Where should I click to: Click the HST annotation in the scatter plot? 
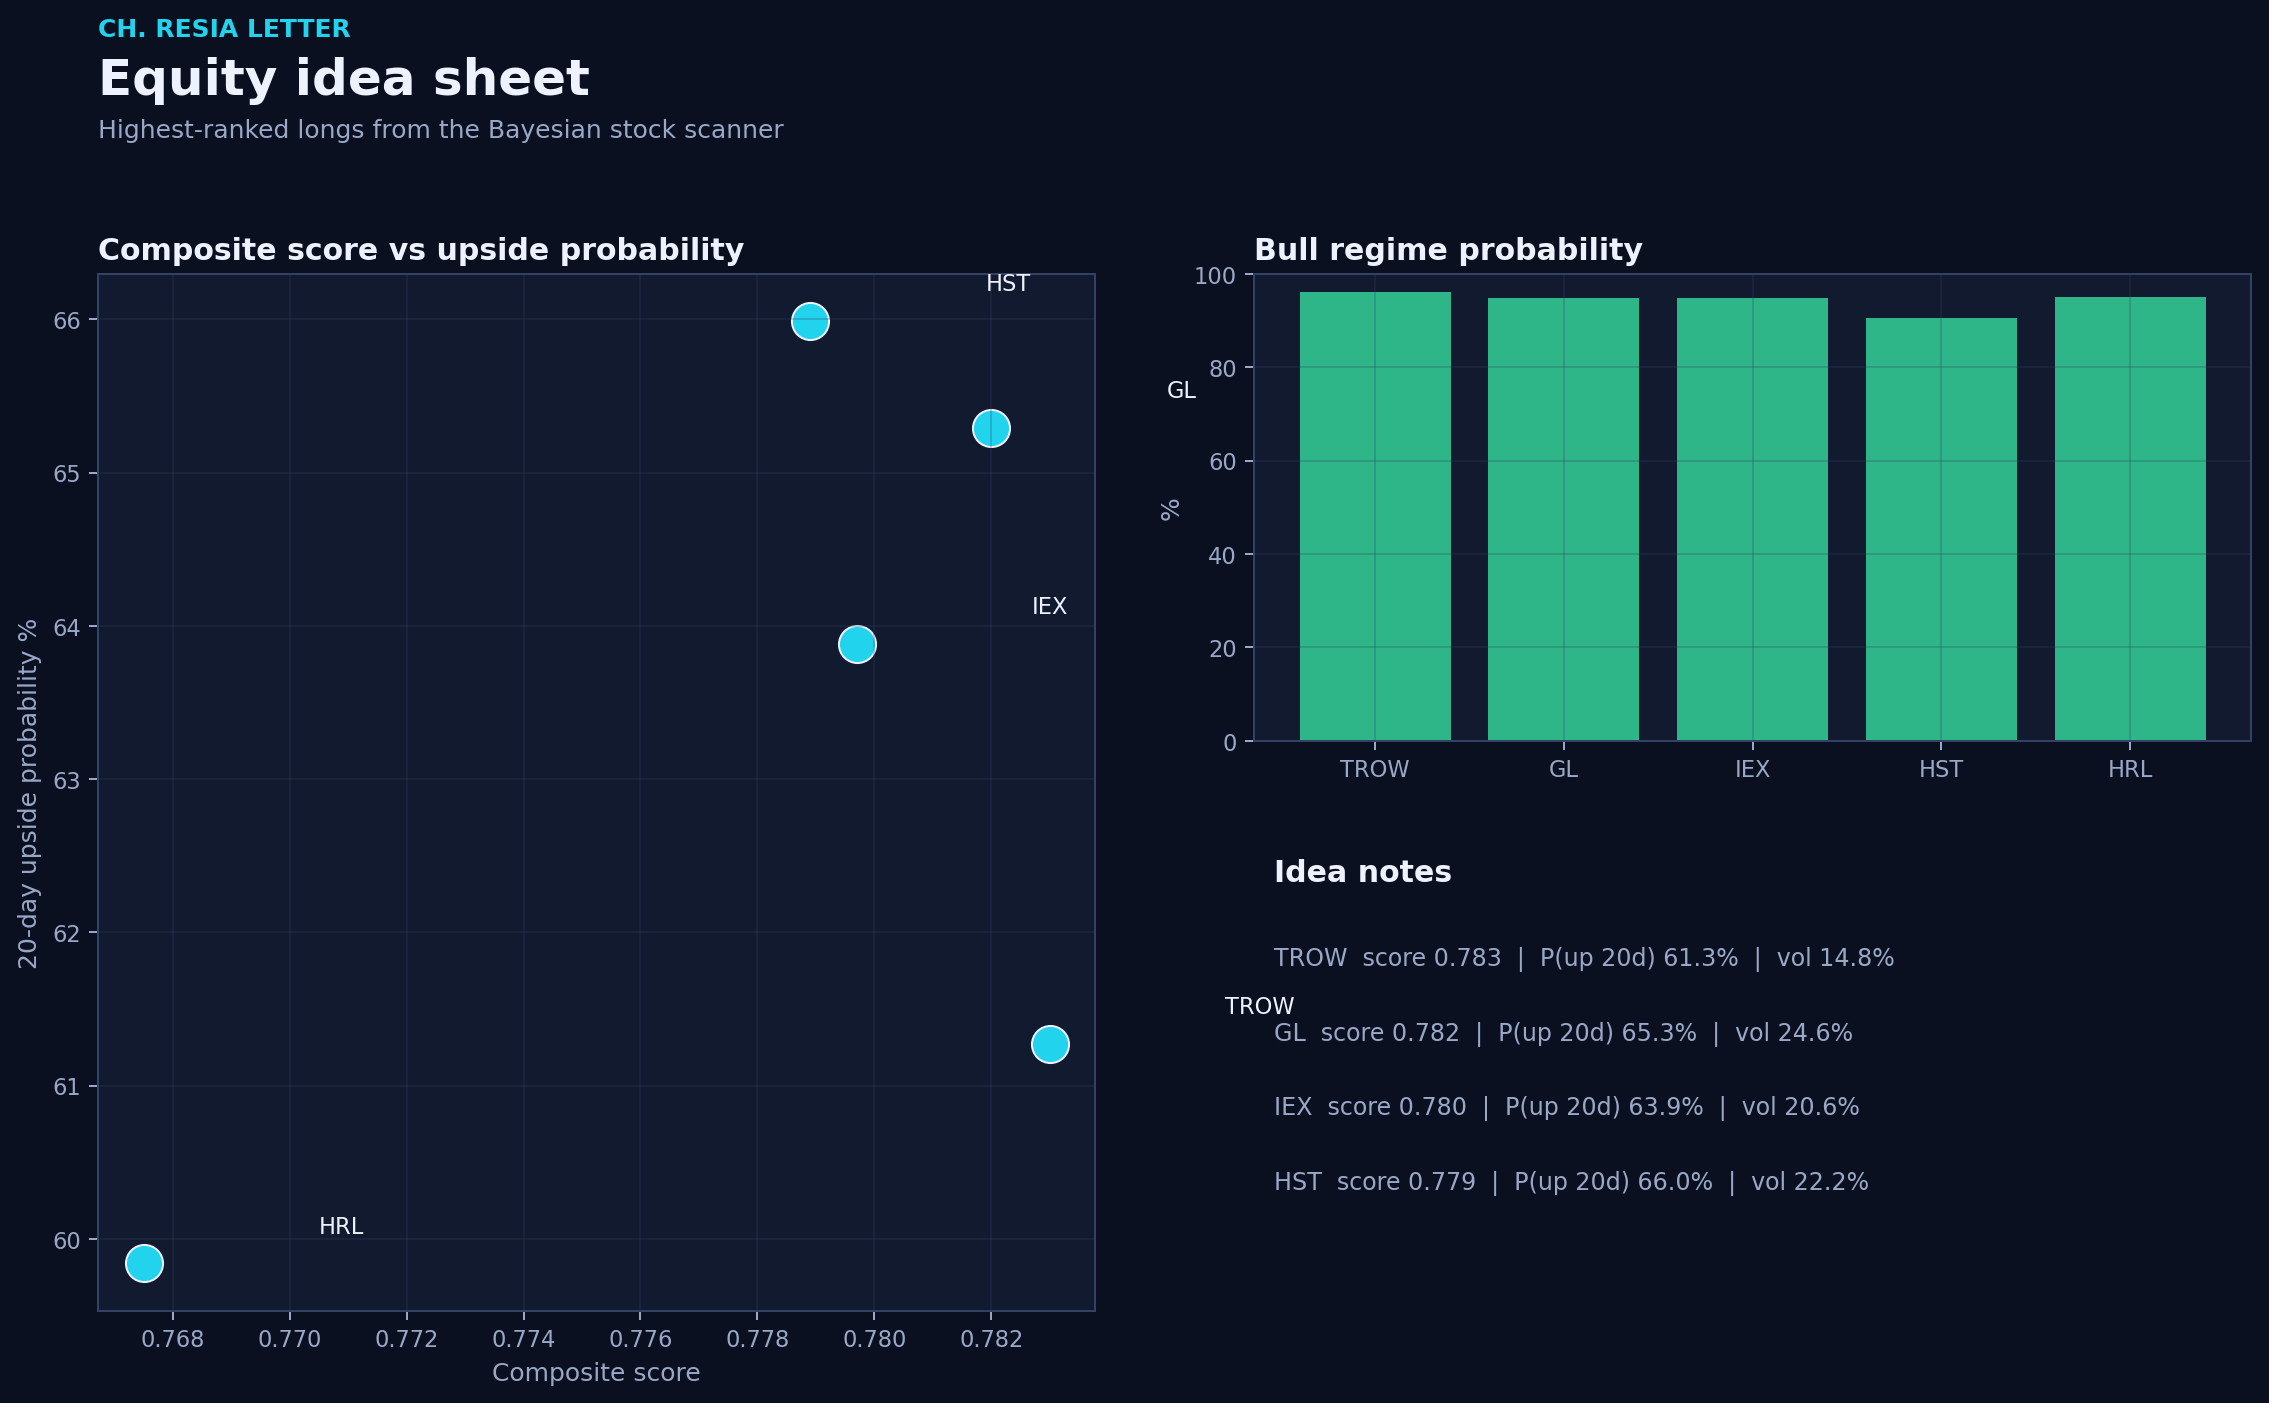(1008, 284)
